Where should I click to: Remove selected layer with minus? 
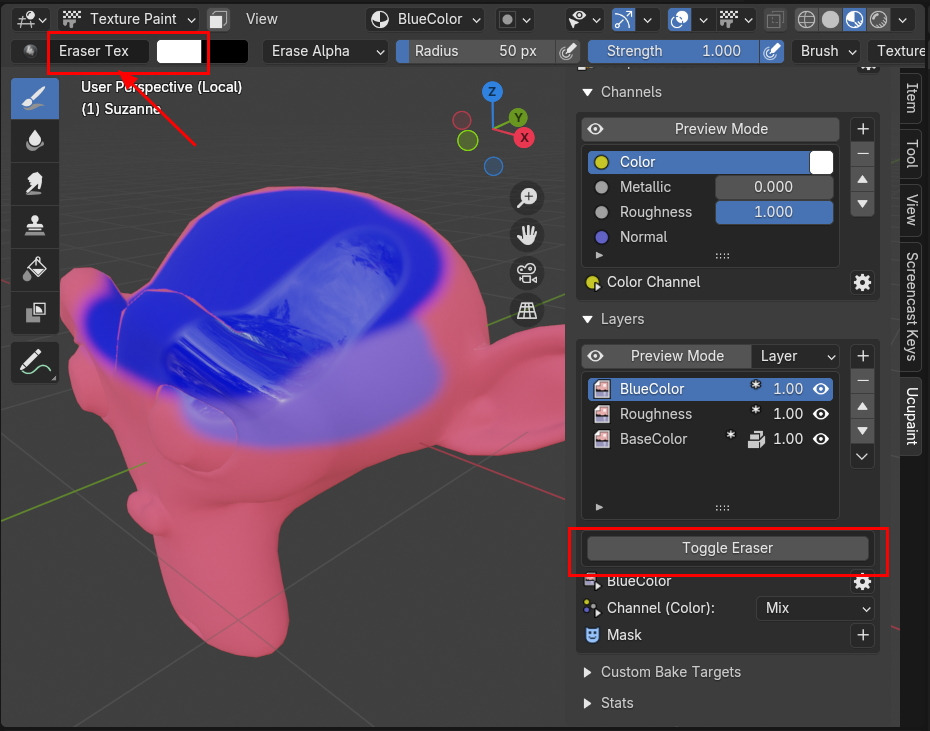[x=863, y=380]
